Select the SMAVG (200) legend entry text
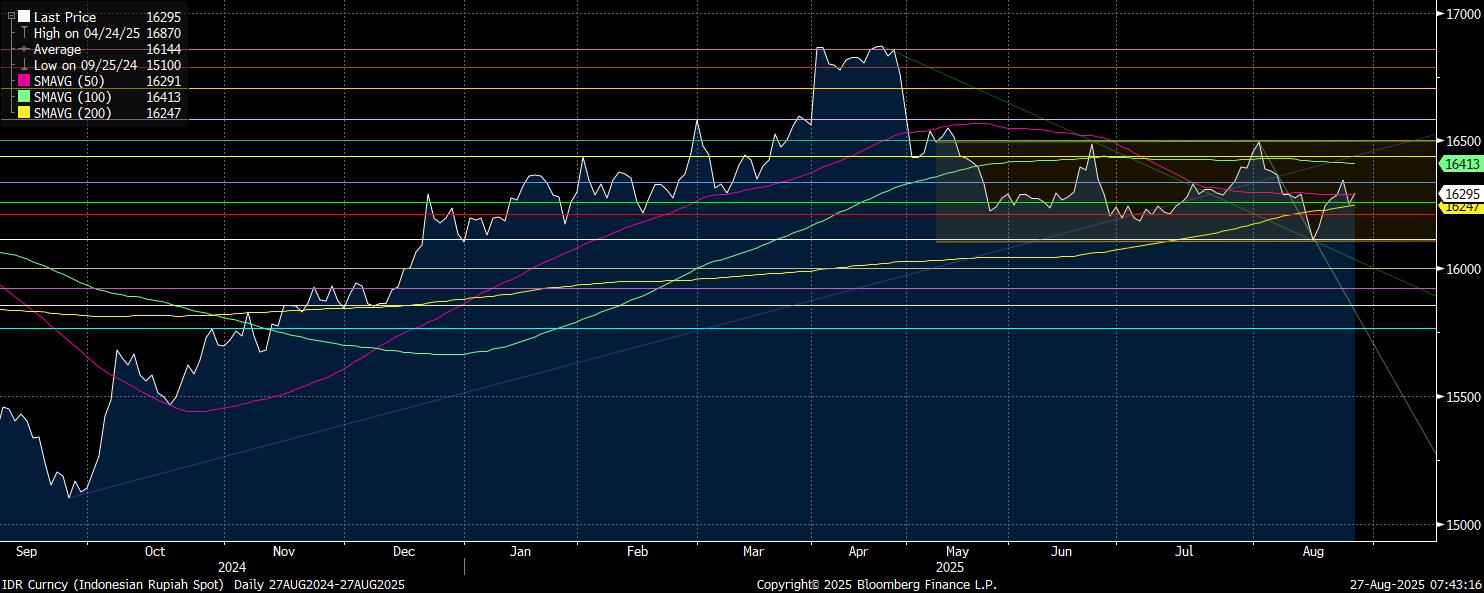This screenshot has width=1484, height=593. click(x=73, y=113)
